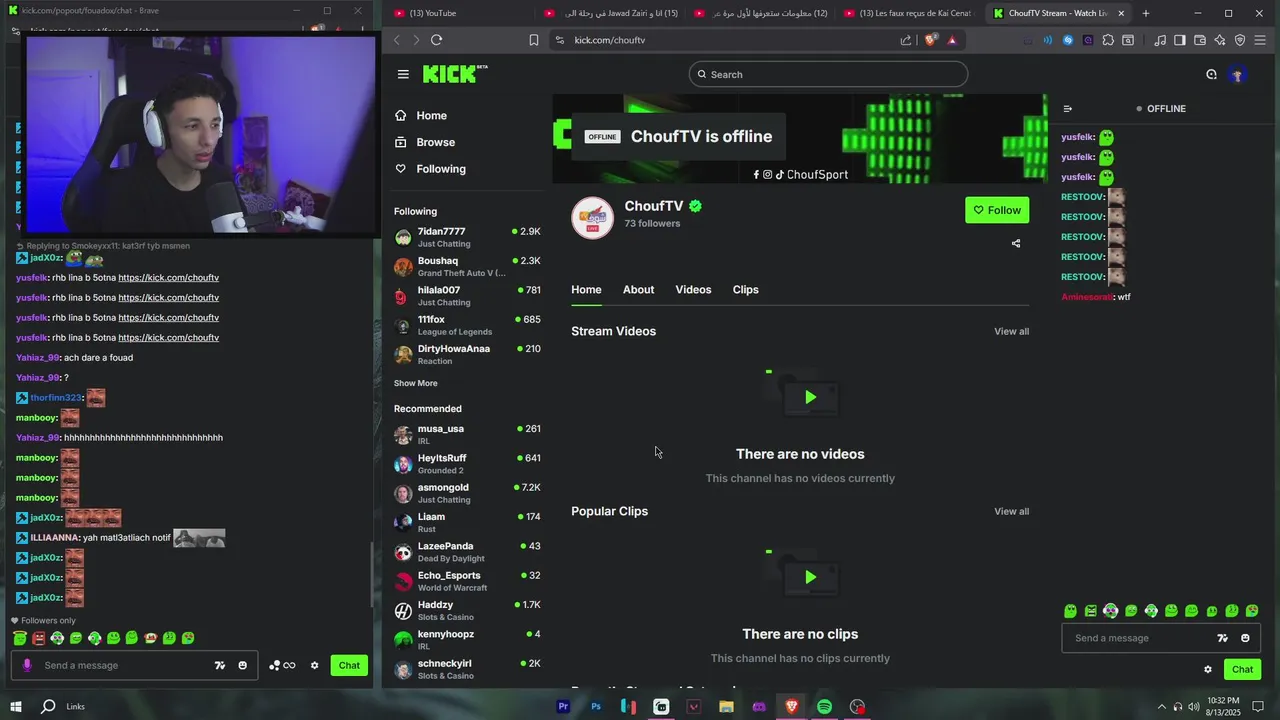1280x720 pixels.
Task: Open the Brave Wallet icon
Action: pos(1200,40)
